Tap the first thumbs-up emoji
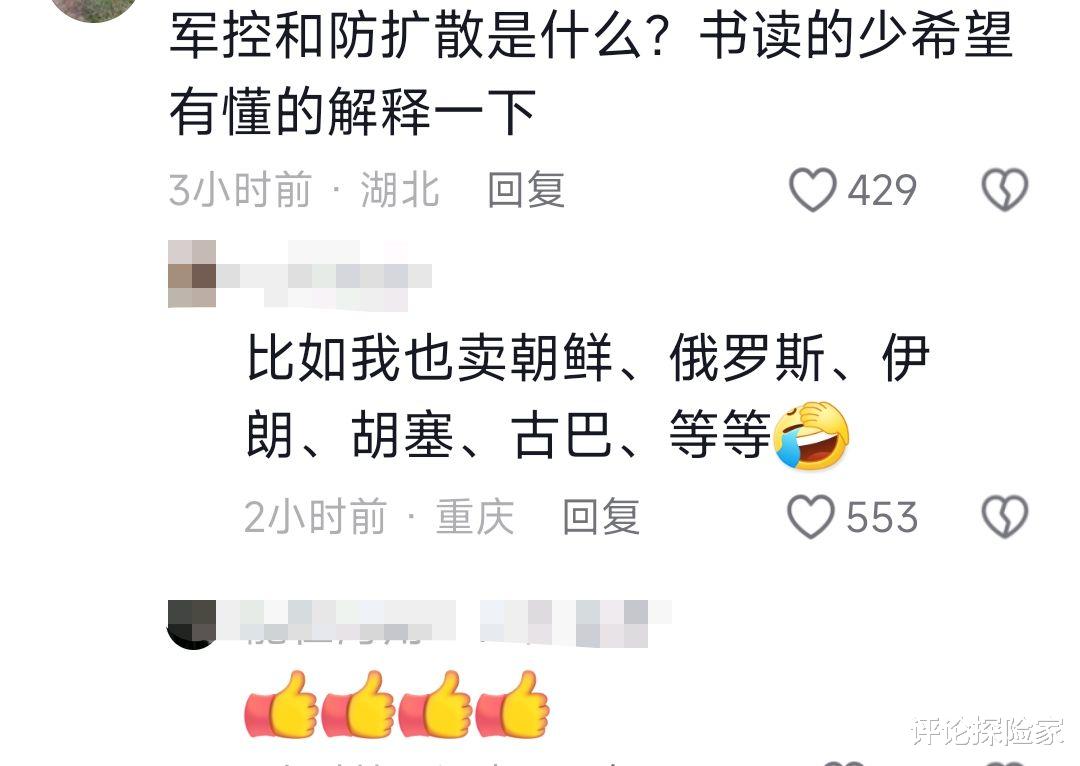This screenshot has width=1080, height=766. (281, 704)
